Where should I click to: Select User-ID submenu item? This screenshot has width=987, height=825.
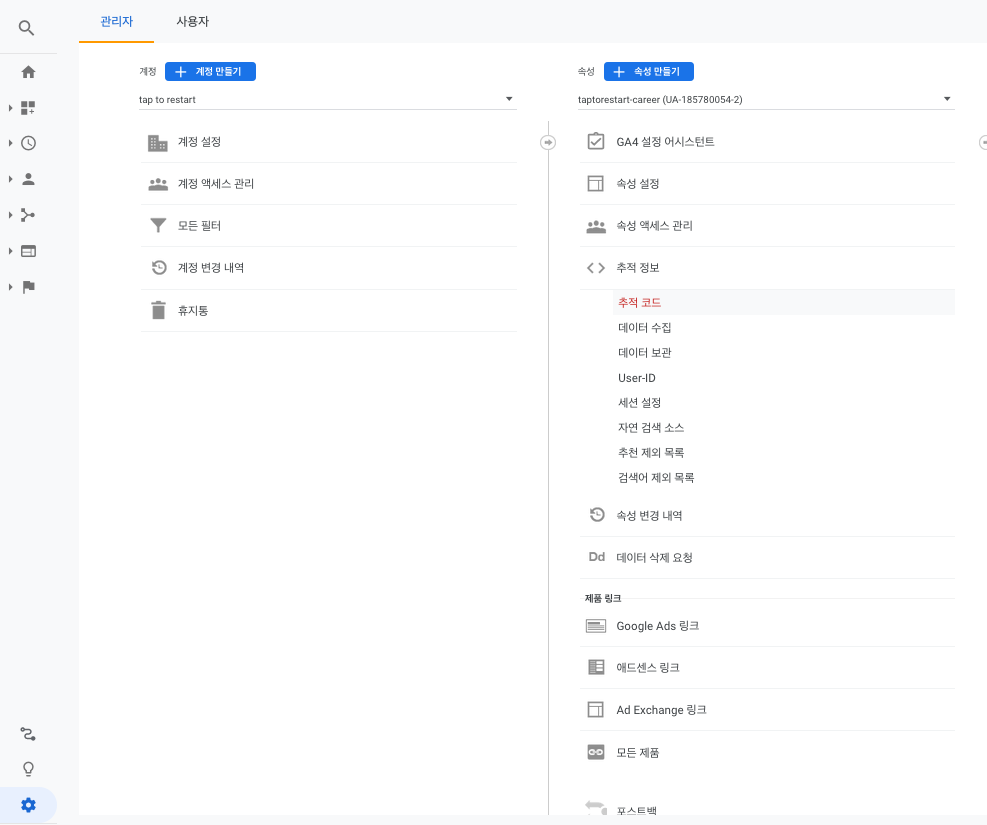click(637, 378)
